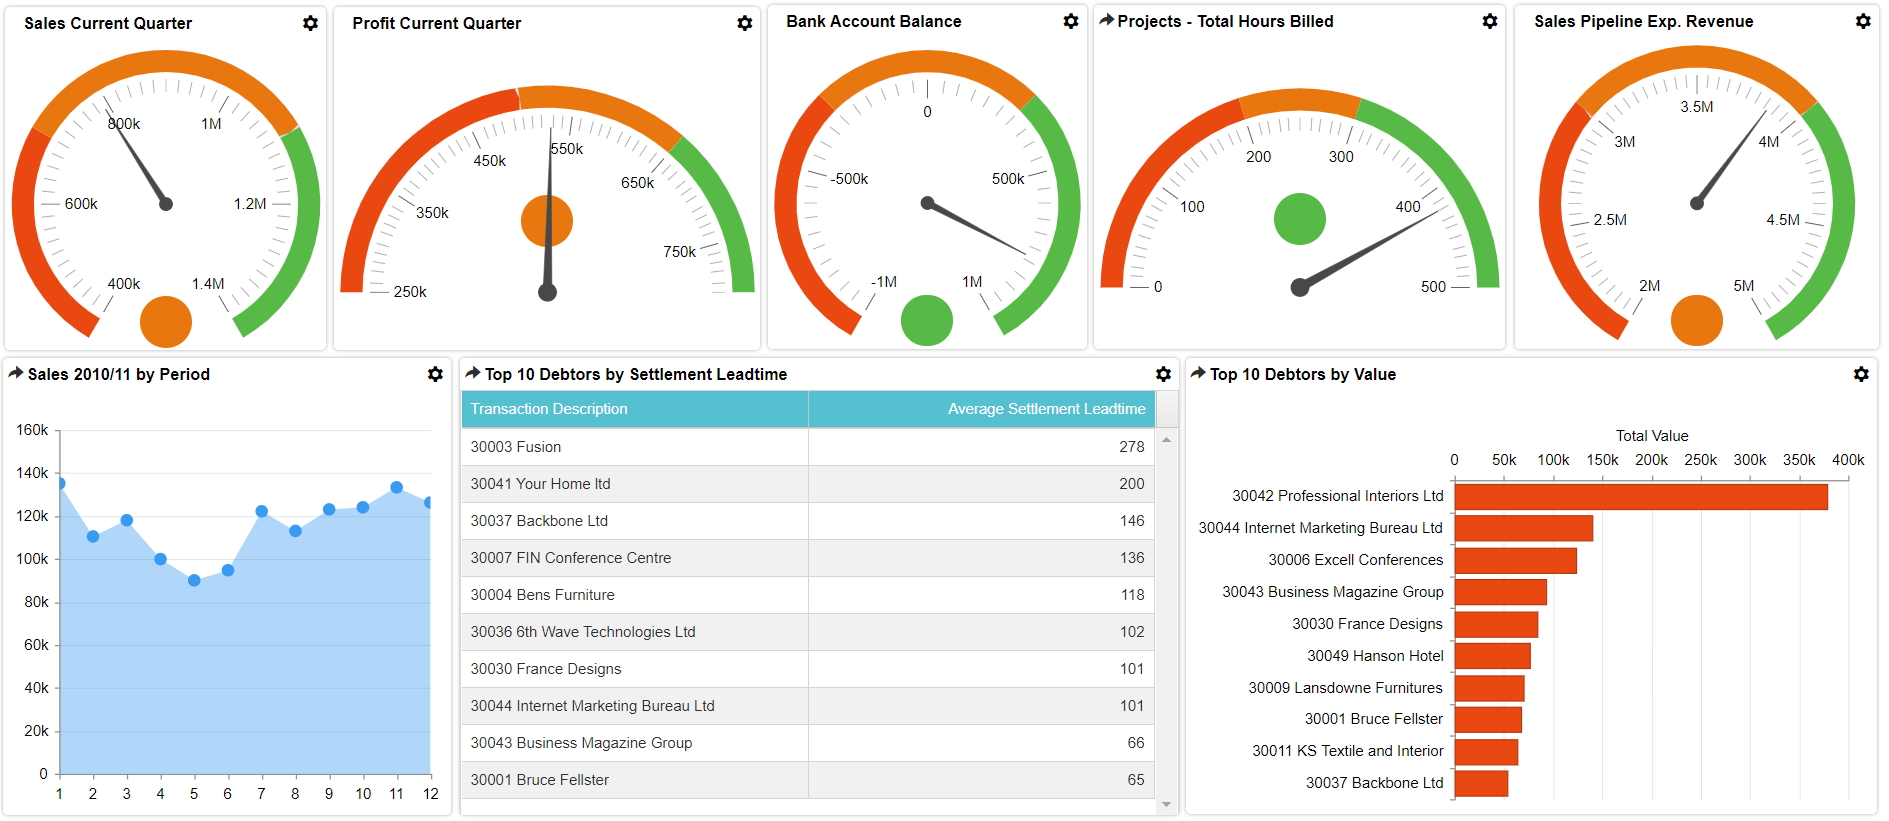Image resolution: width=1889 pixels, height=821 pixels.
Task: Open settings gear for Sales Current Quarter
Action: click(310, 23)
